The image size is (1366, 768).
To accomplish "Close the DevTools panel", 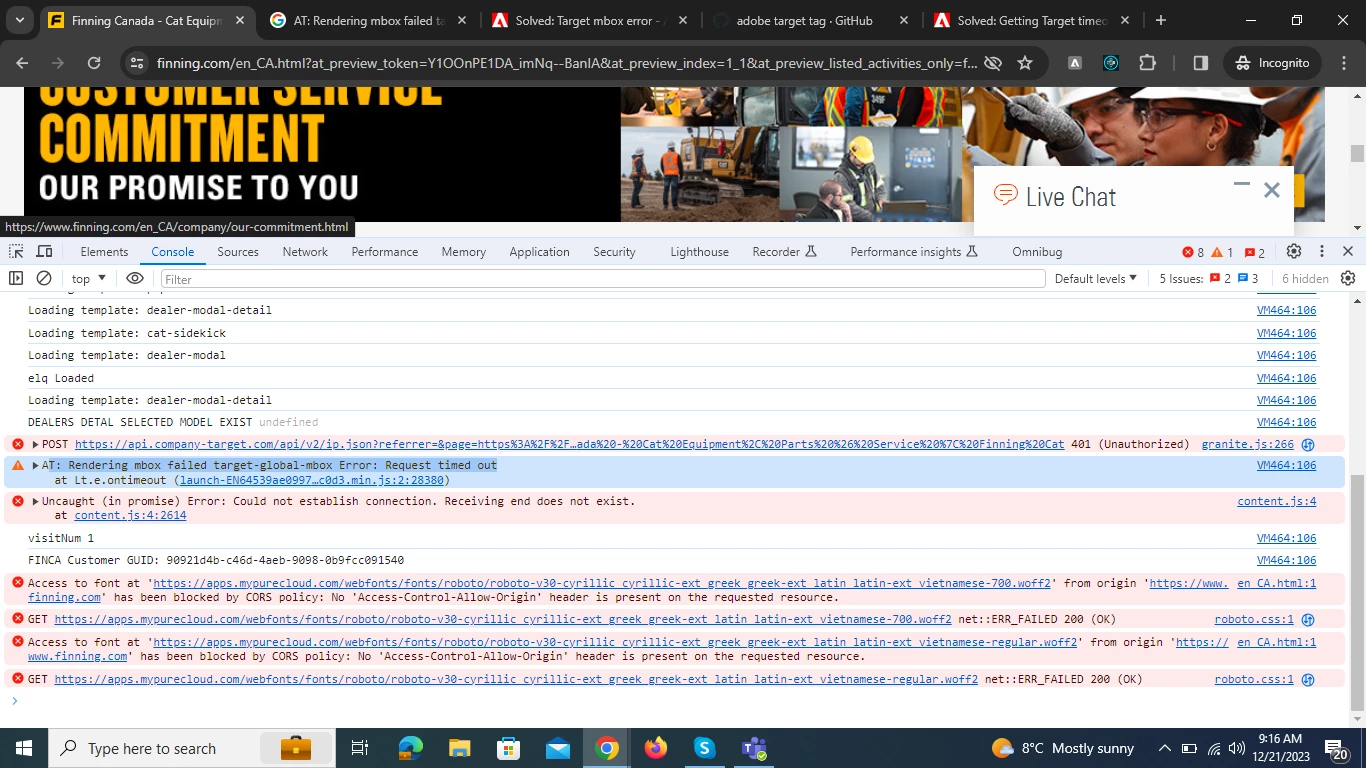I will pos(1348,252).
